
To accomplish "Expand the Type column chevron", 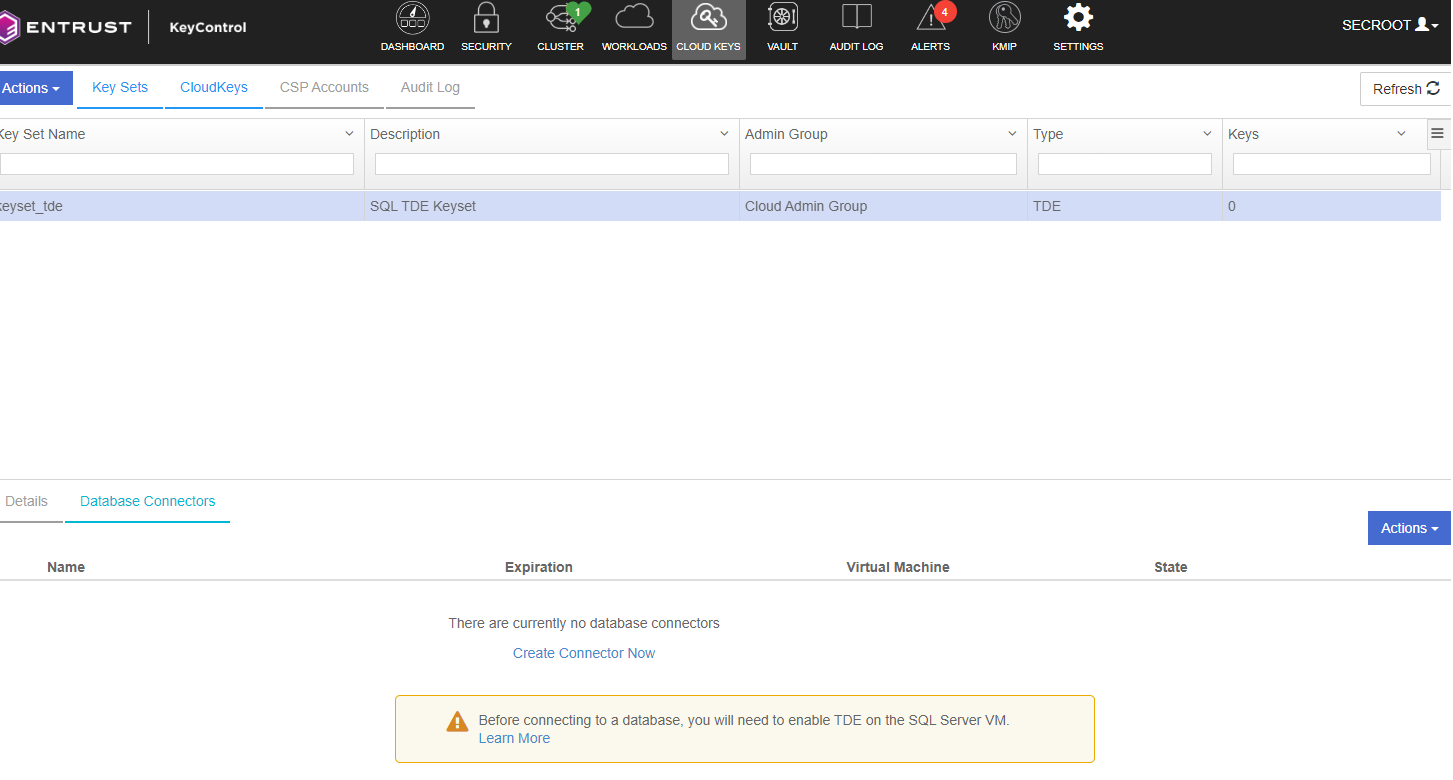I will [1207, 134].
